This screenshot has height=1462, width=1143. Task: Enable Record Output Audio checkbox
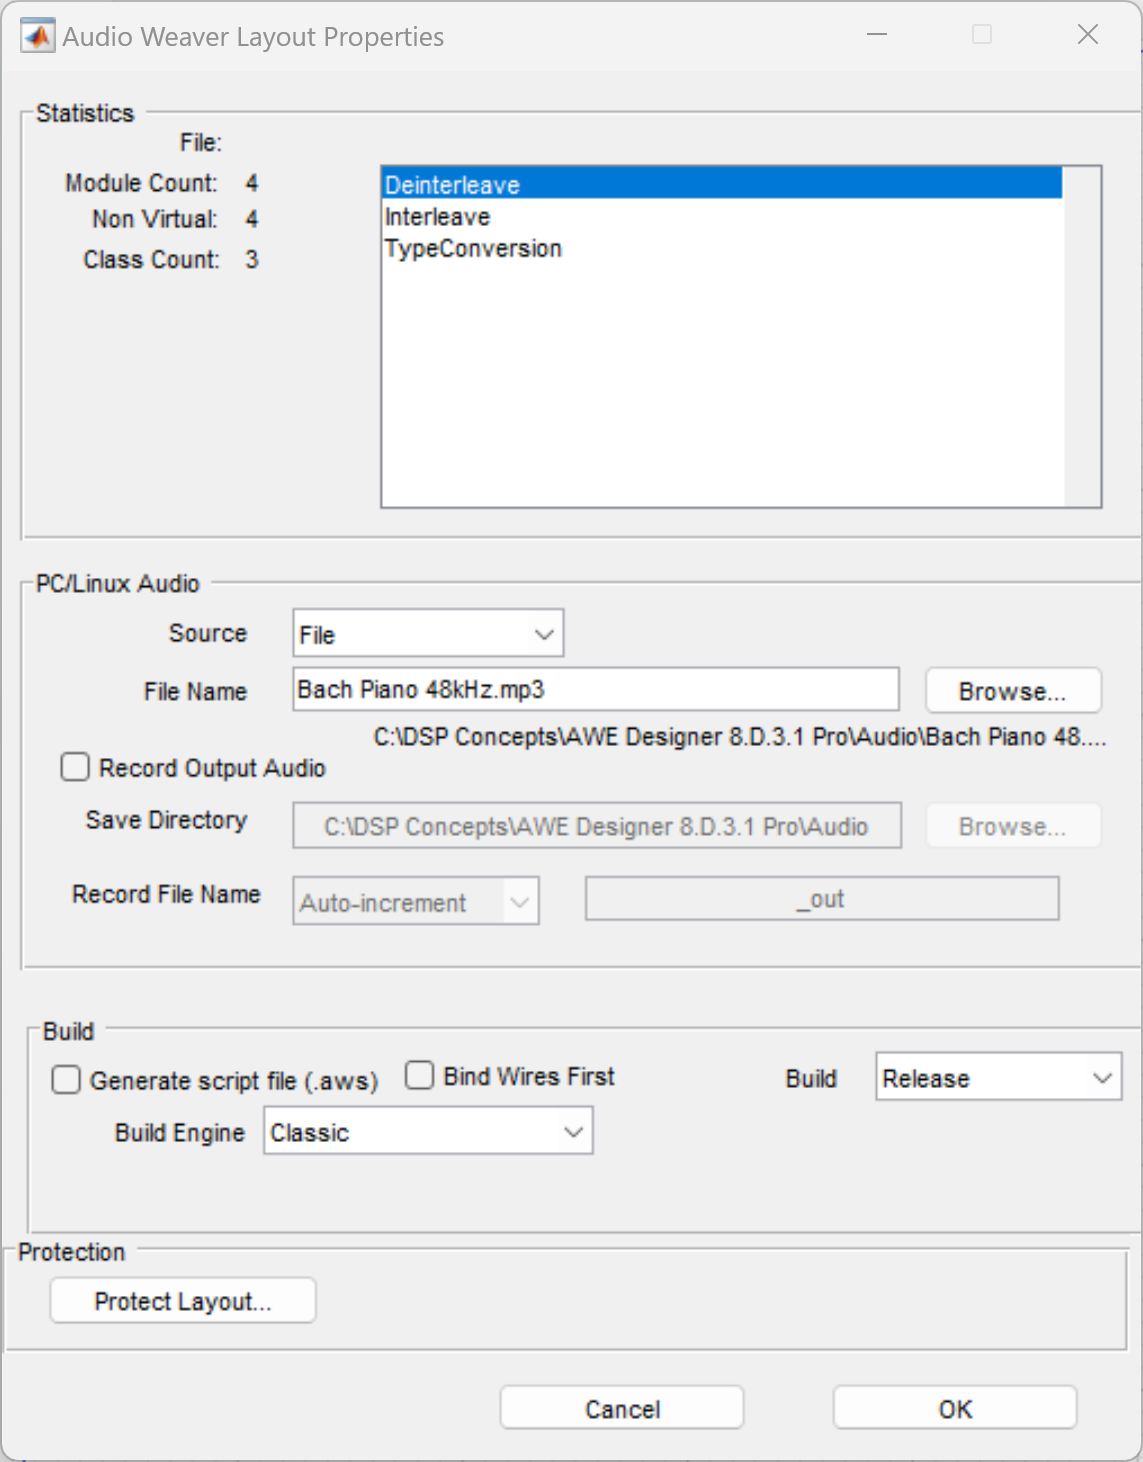75,767
